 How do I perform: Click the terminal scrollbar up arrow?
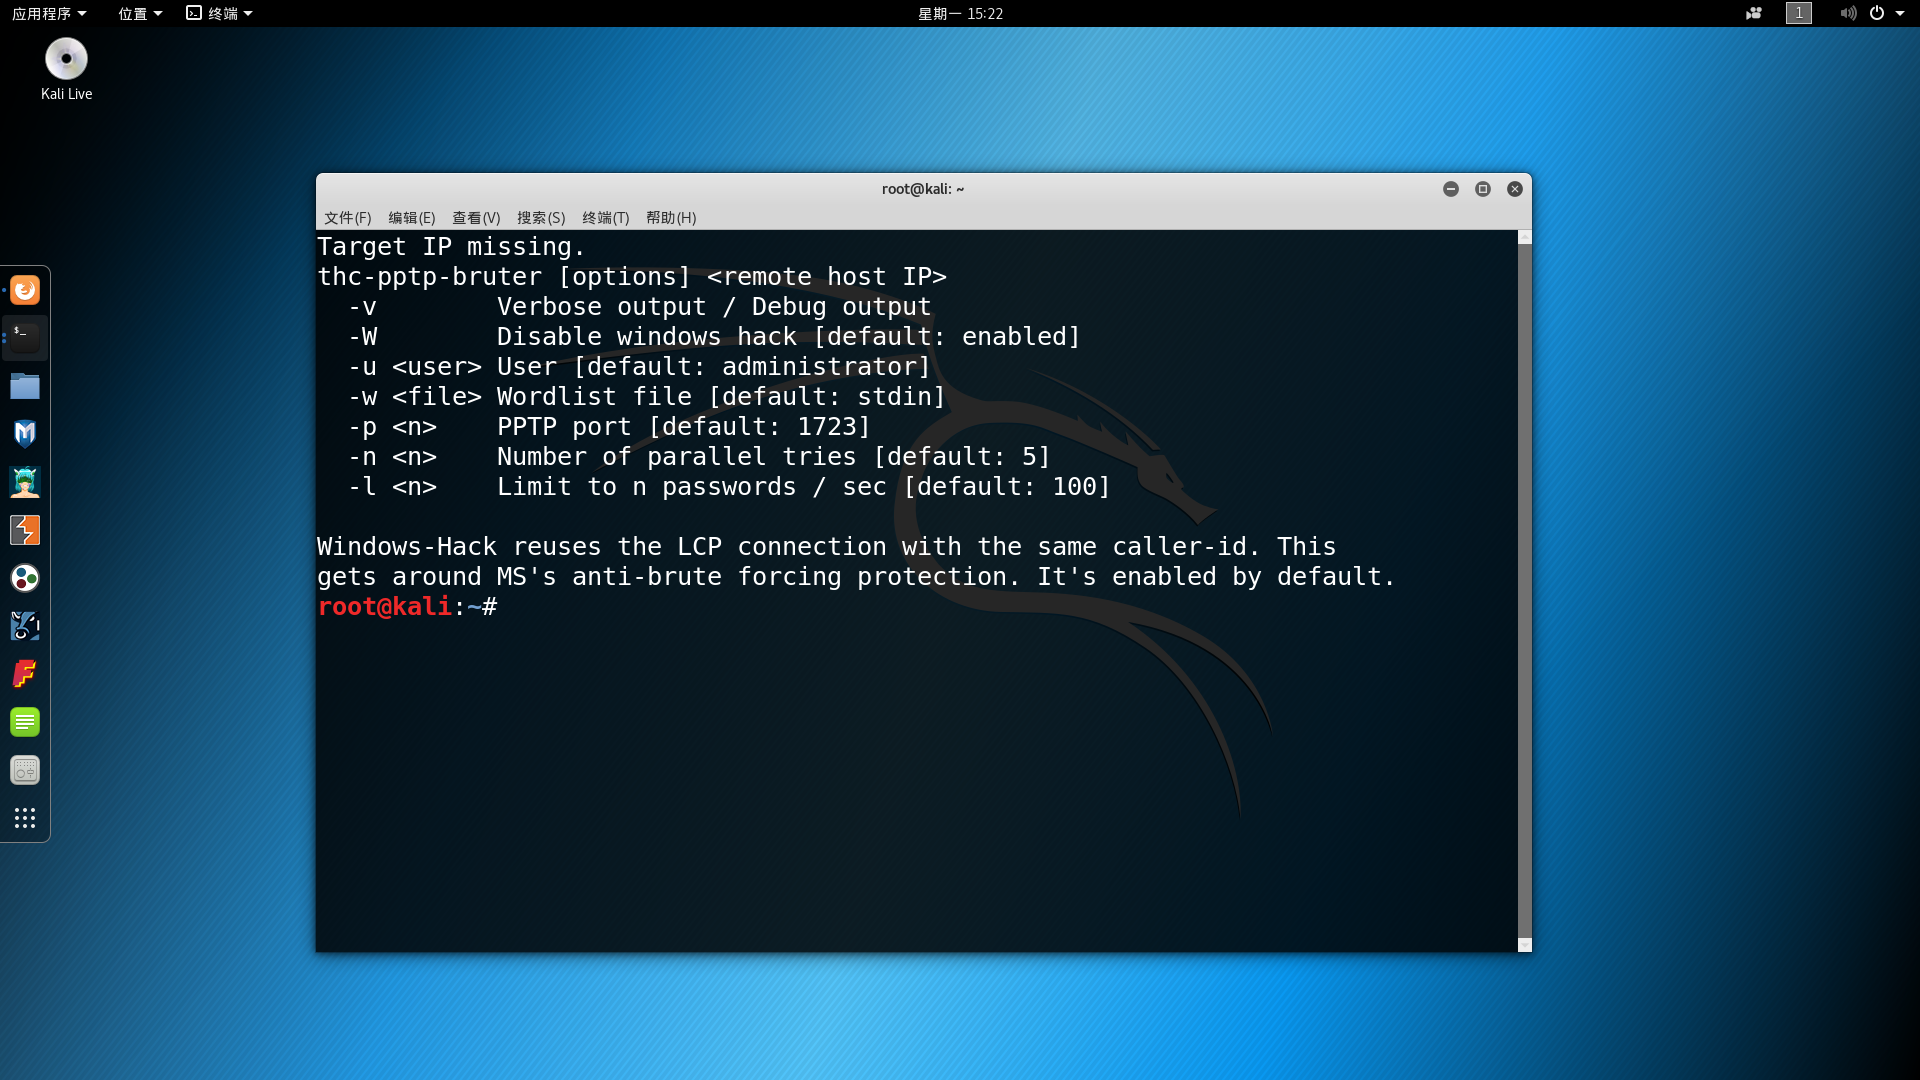1525,237
